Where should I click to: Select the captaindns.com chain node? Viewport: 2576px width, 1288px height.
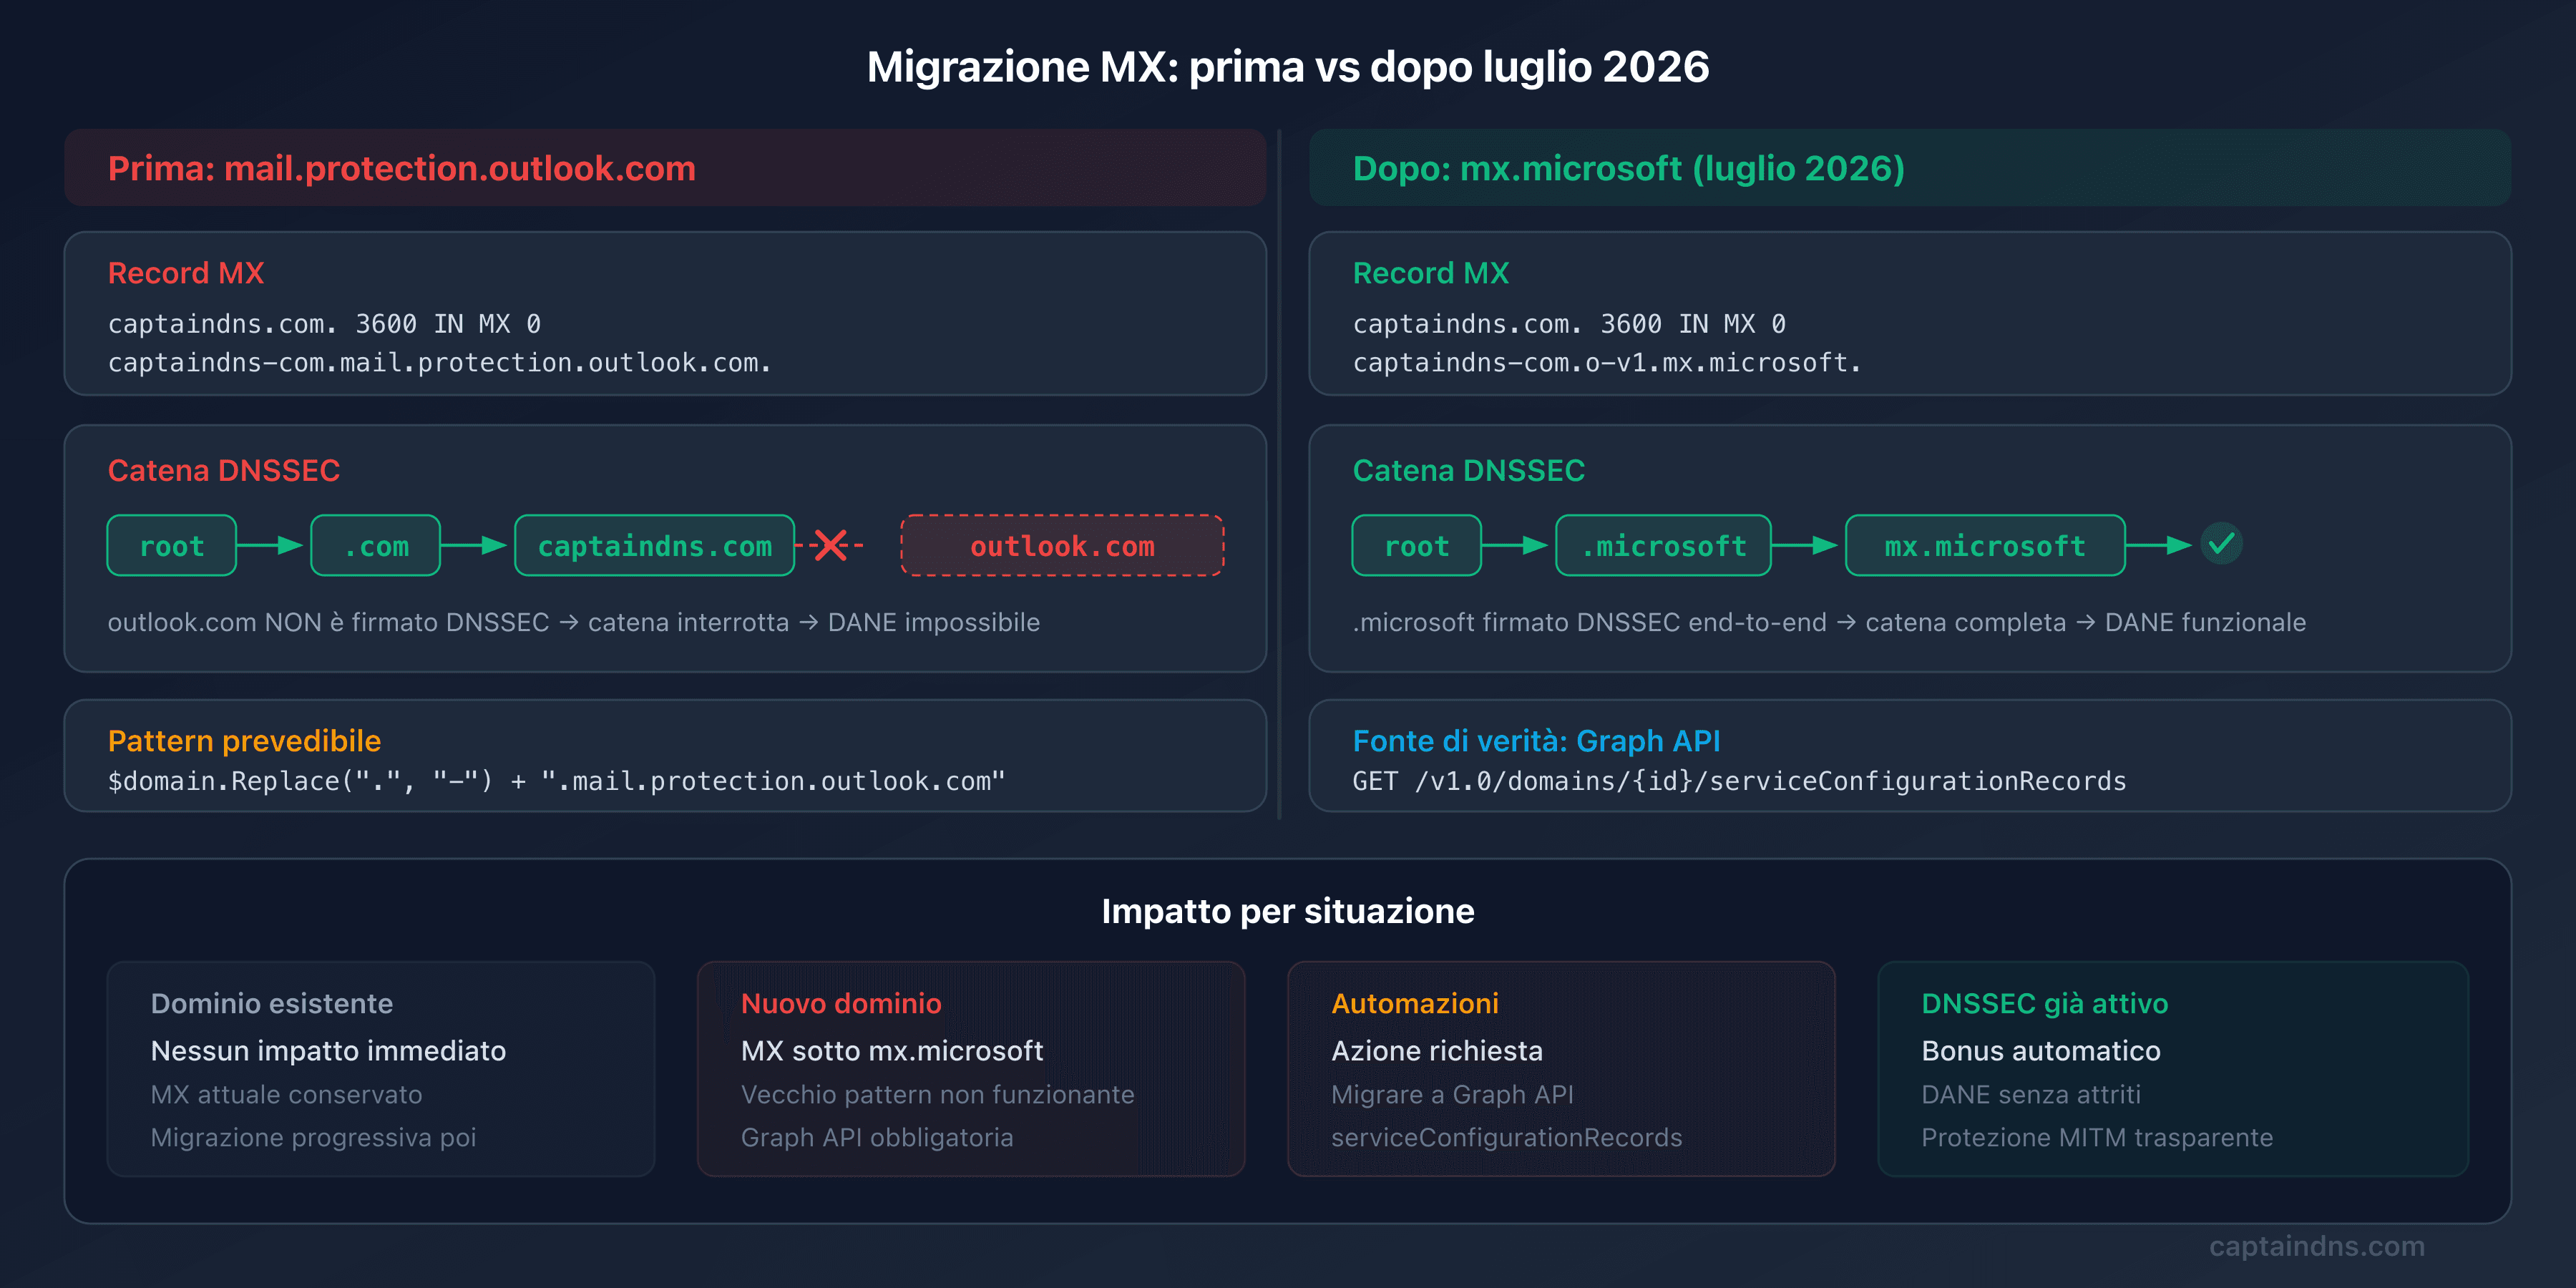[x=654, y=546]
